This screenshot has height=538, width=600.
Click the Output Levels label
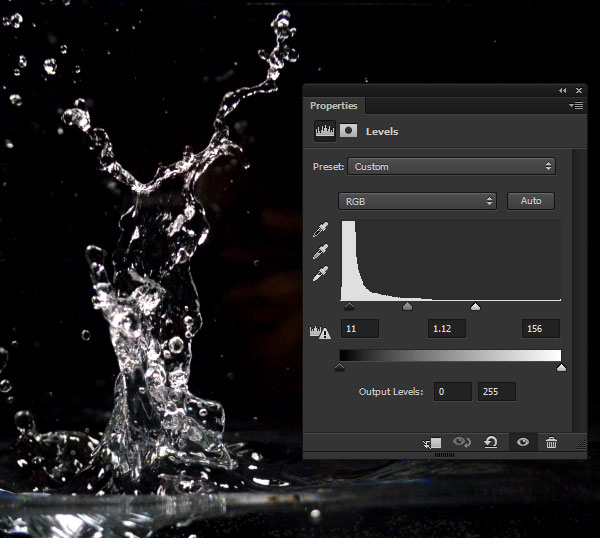point(391,392)
